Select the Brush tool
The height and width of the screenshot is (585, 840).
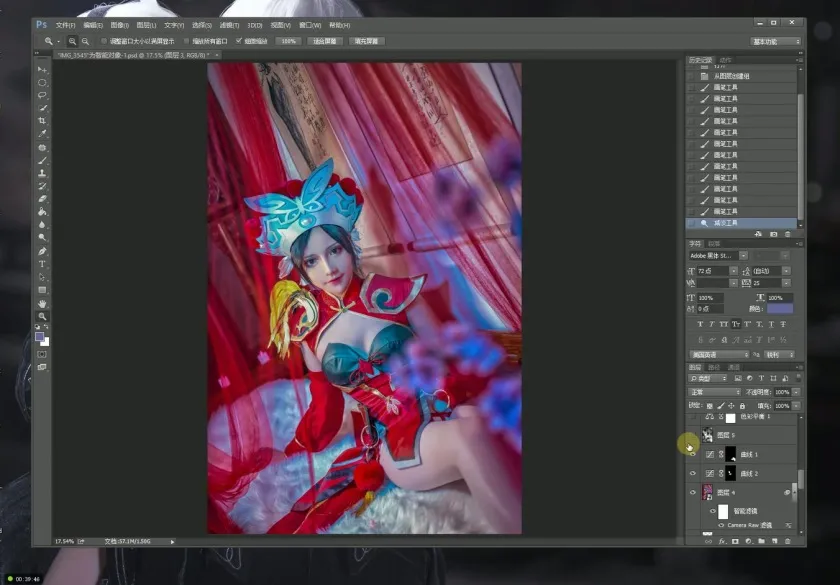coord(42,160)
